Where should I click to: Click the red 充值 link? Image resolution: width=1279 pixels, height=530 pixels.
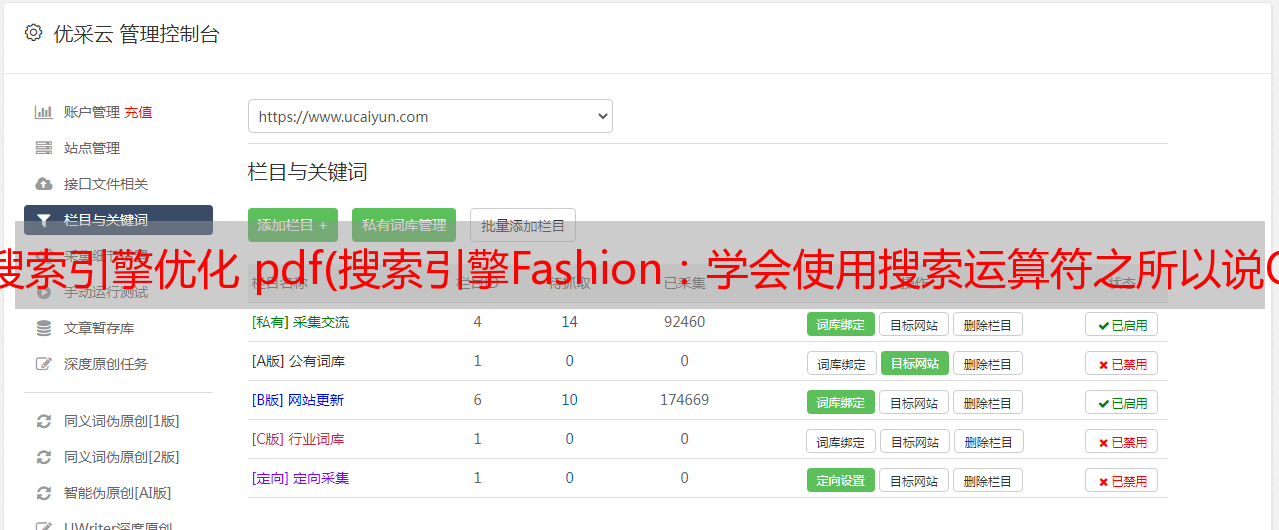click(x=139, y=112)
